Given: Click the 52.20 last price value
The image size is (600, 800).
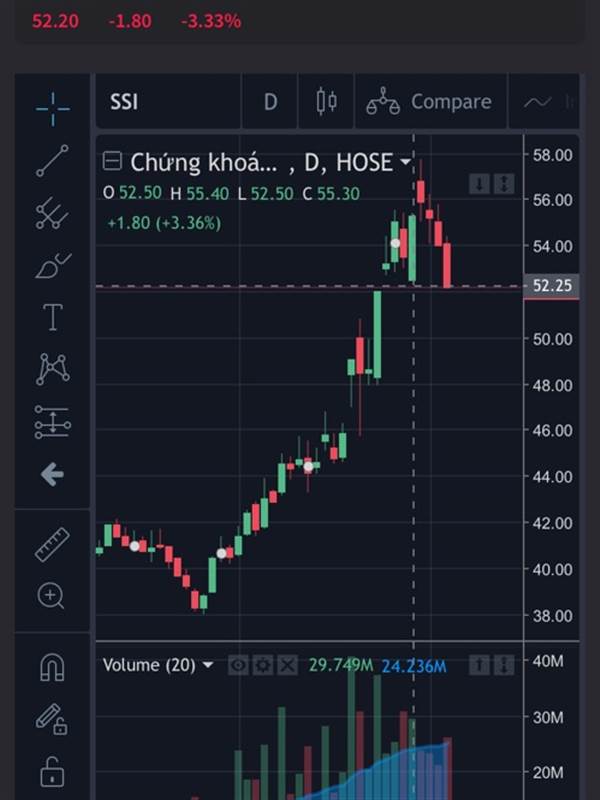Looking at the screenshot, I should (56, 21).
